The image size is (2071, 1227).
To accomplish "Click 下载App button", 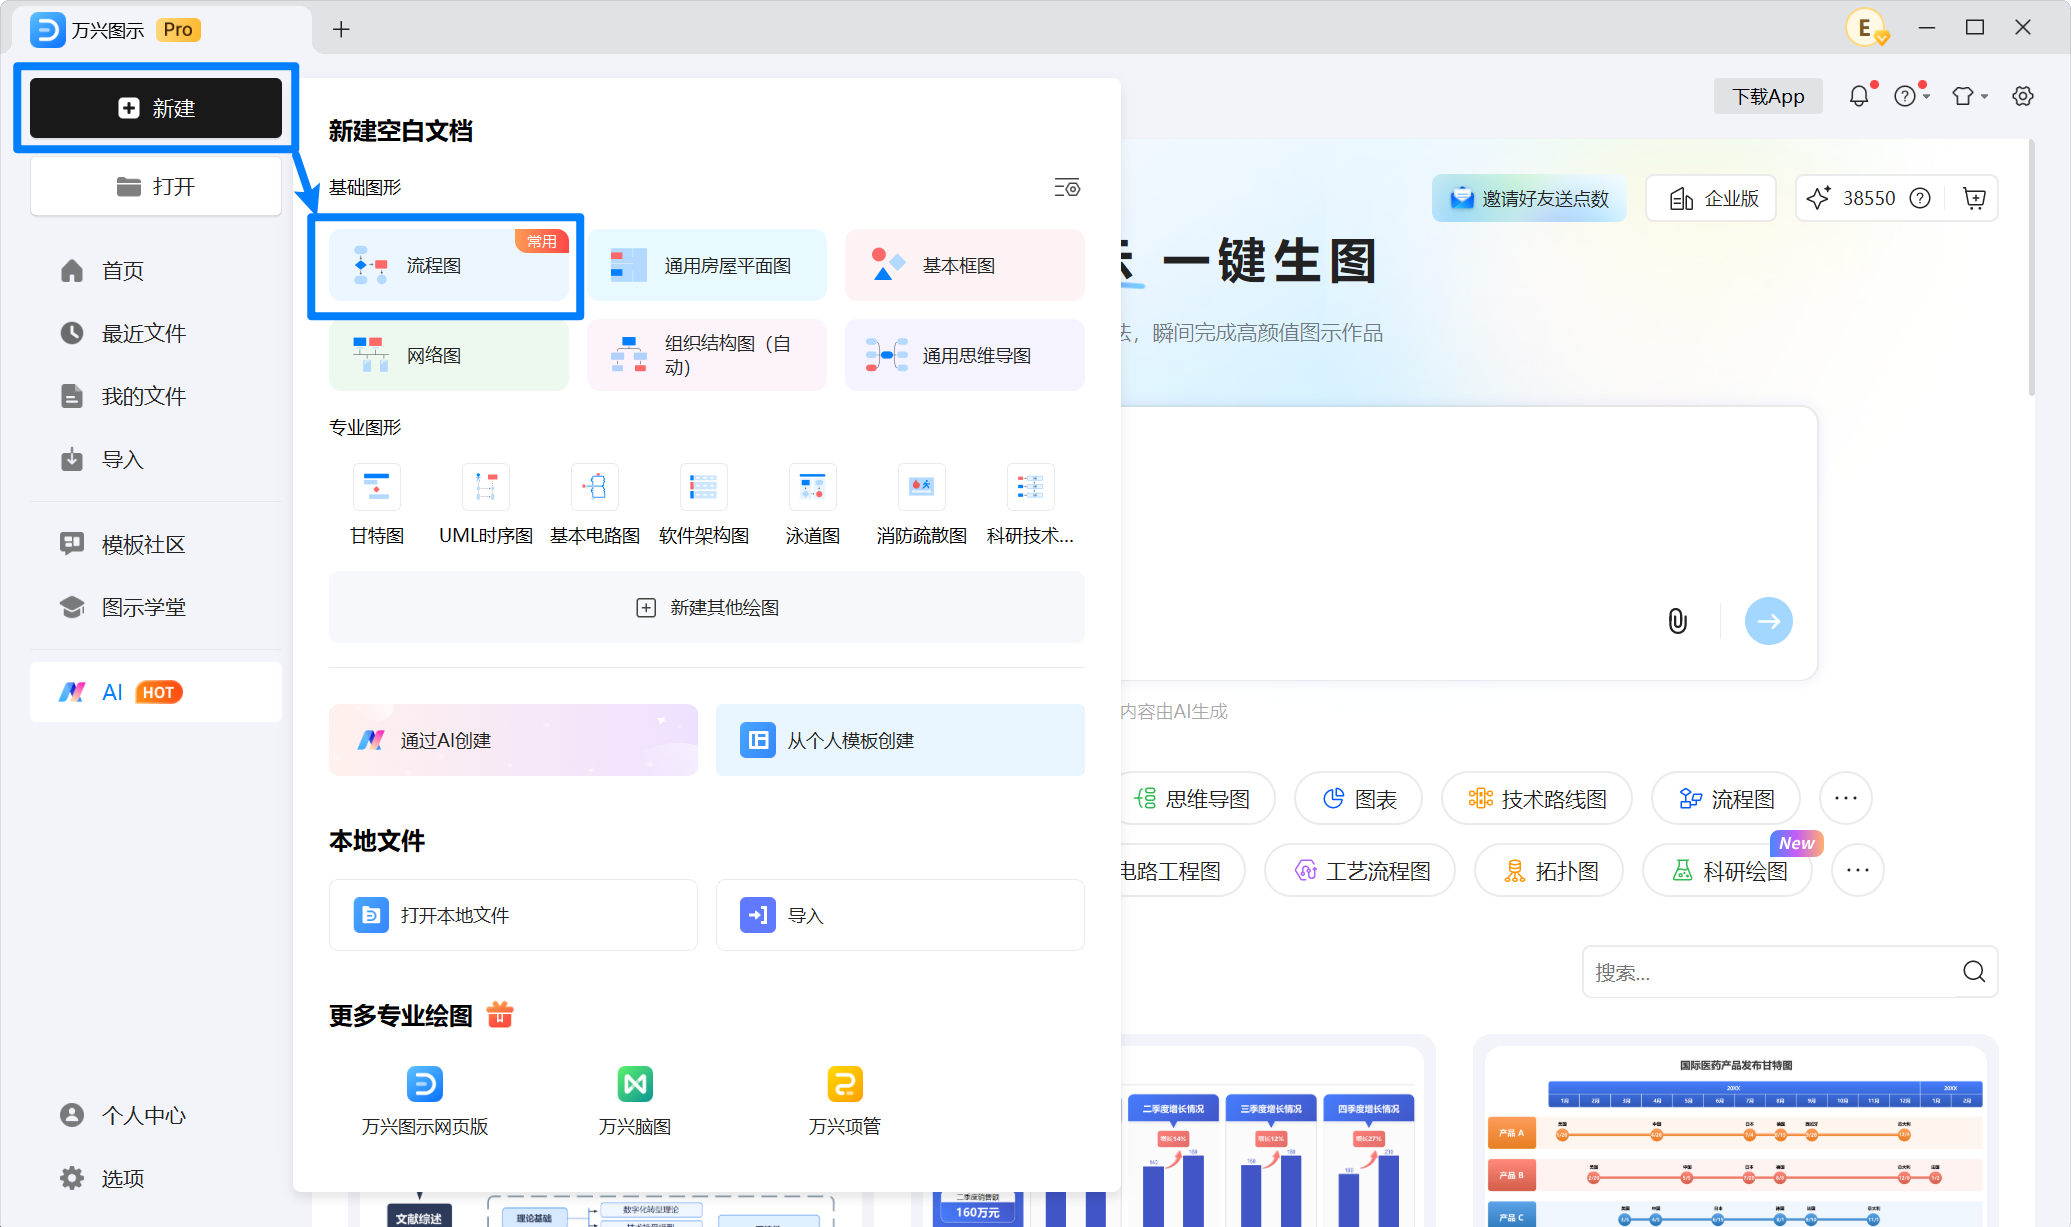I will (x=1768, y=96).
